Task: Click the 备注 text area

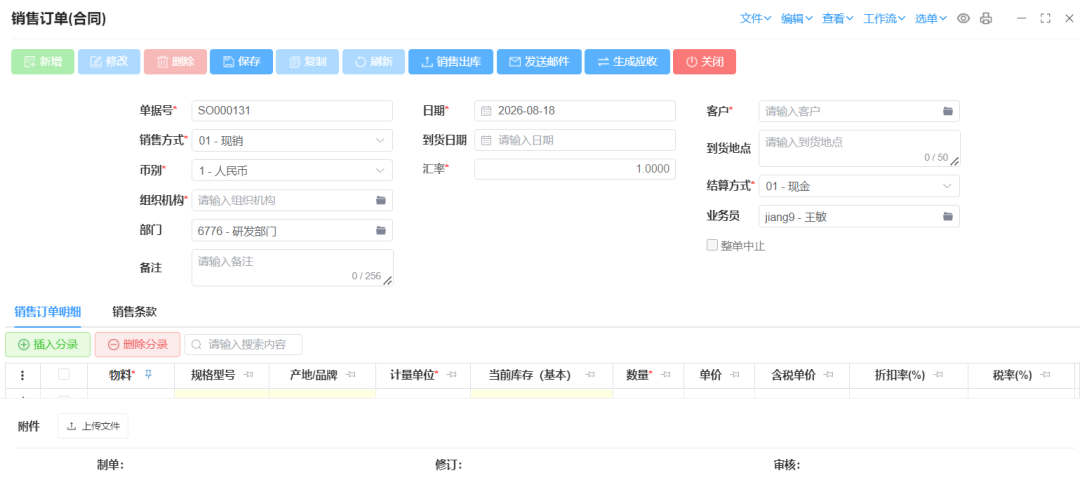Action: click(292, 267)
